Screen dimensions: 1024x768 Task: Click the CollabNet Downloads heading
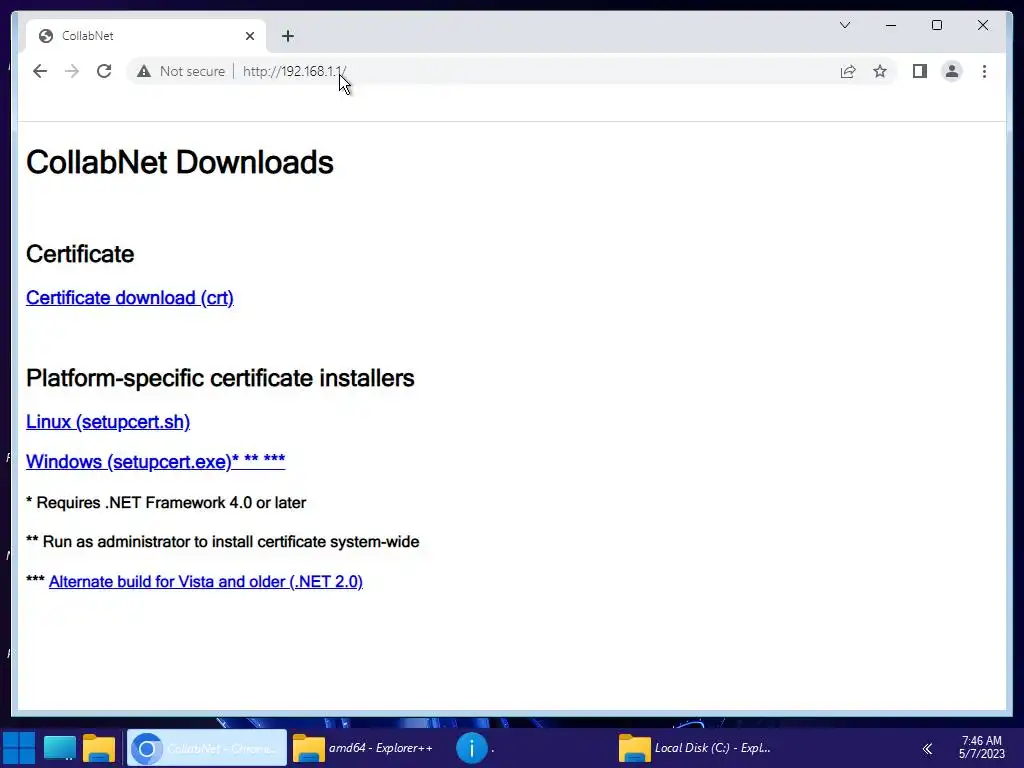click(180, 162)
